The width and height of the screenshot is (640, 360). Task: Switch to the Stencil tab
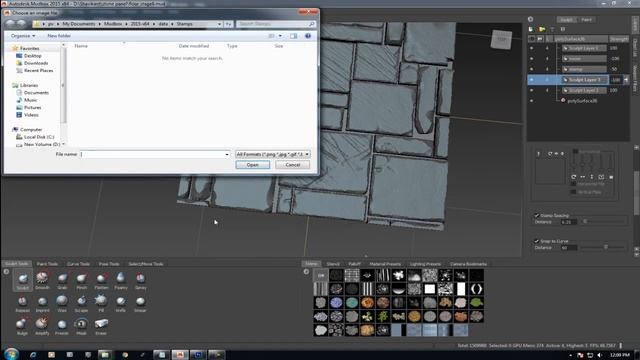click(333, 264)
